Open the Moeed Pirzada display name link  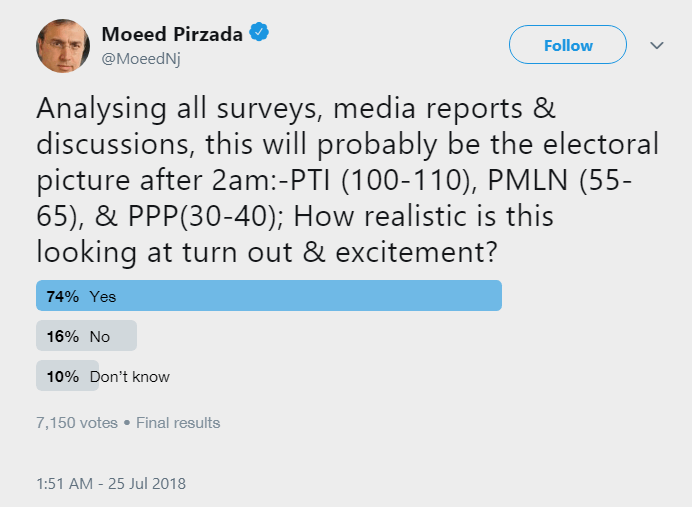[172, 33]
